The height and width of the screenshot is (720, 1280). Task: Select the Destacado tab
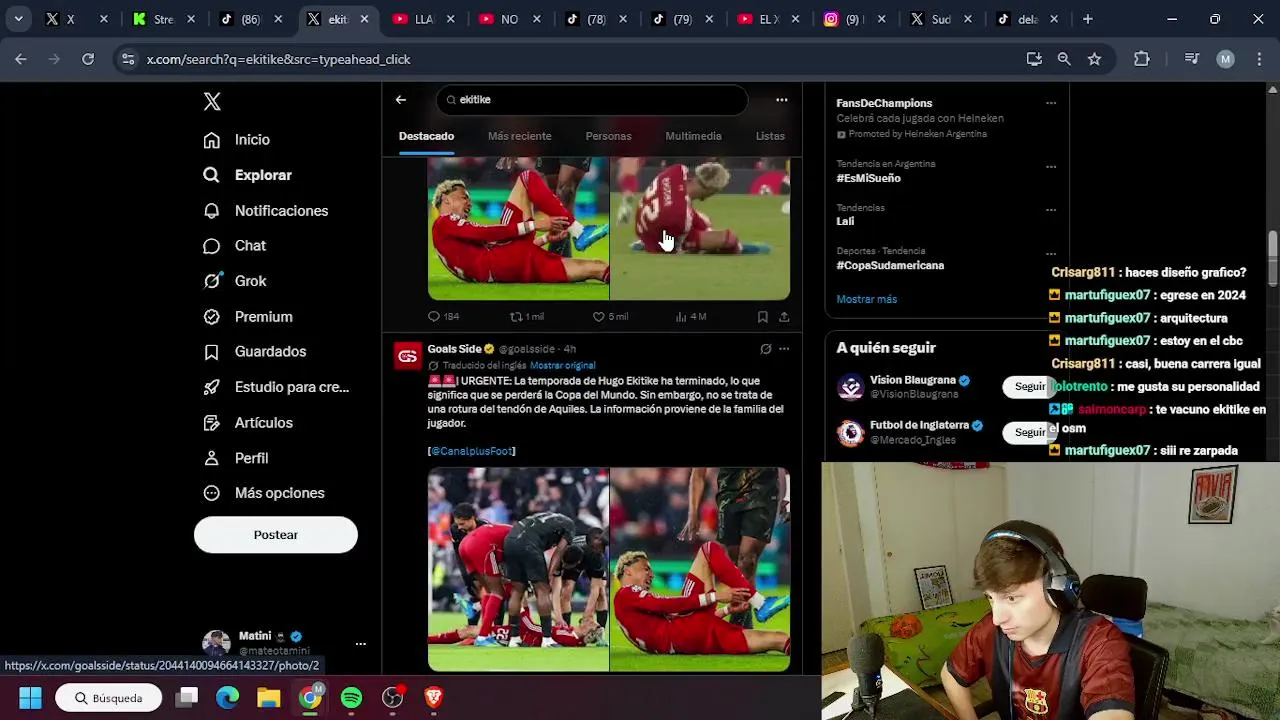426,136
